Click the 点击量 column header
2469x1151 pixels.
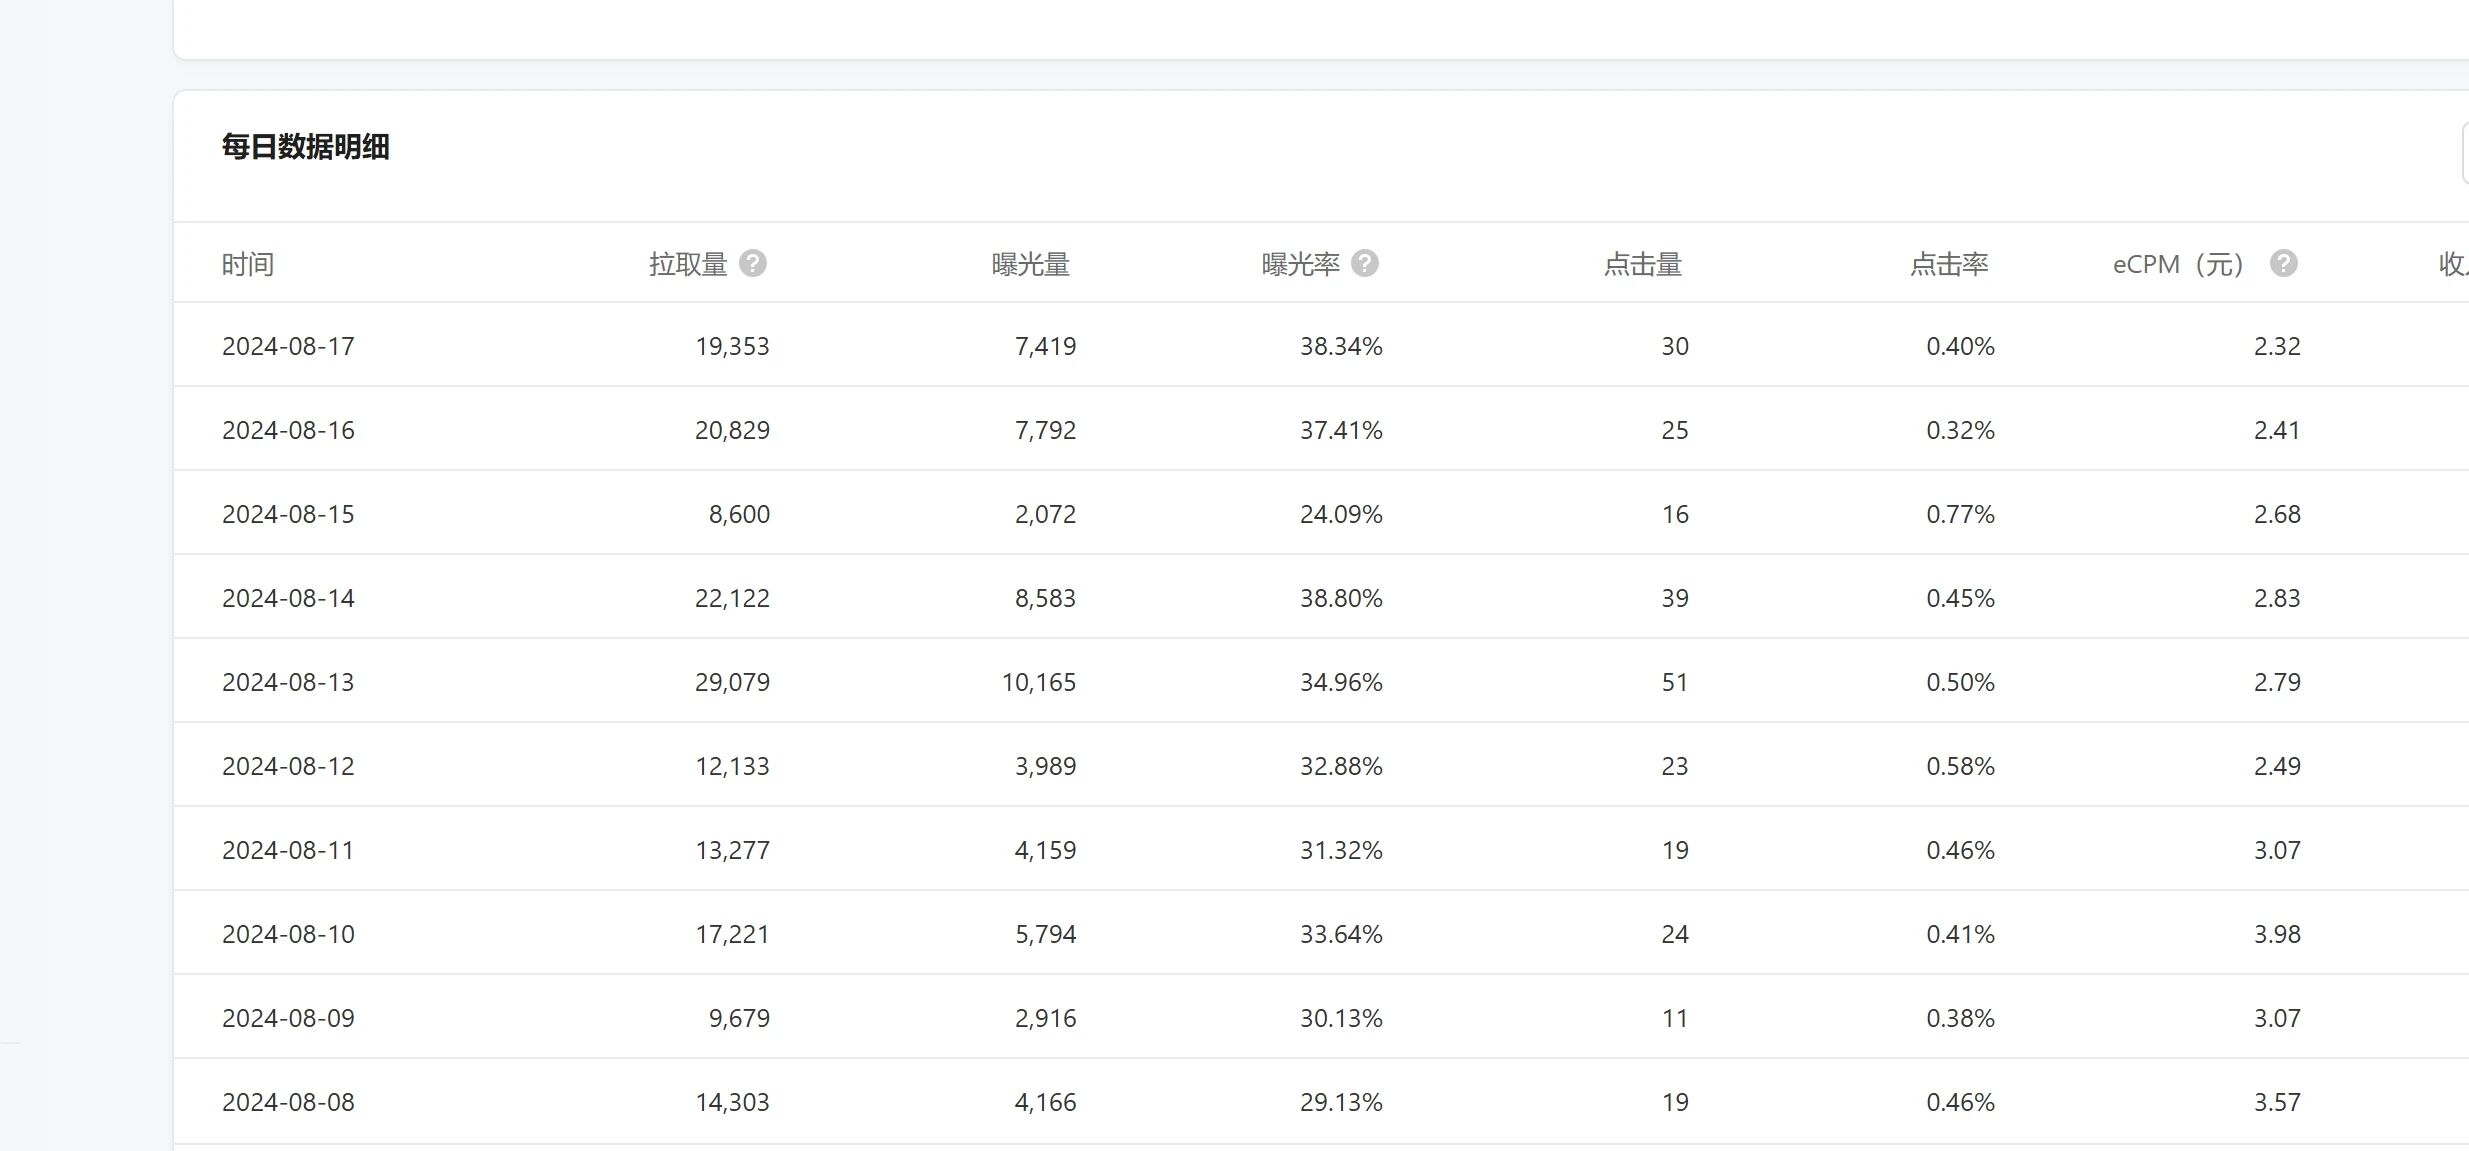(x=1643, y=264)
